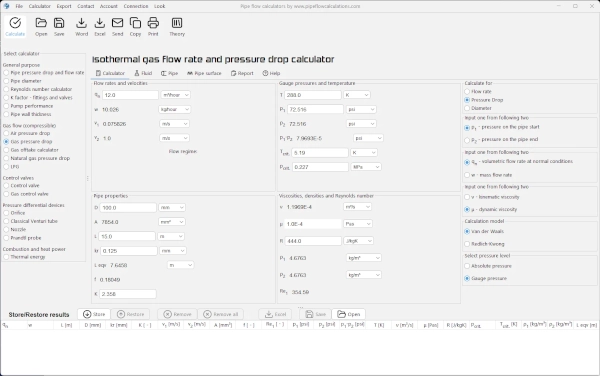Click the K factor input field 2.358

click(128, 294)
